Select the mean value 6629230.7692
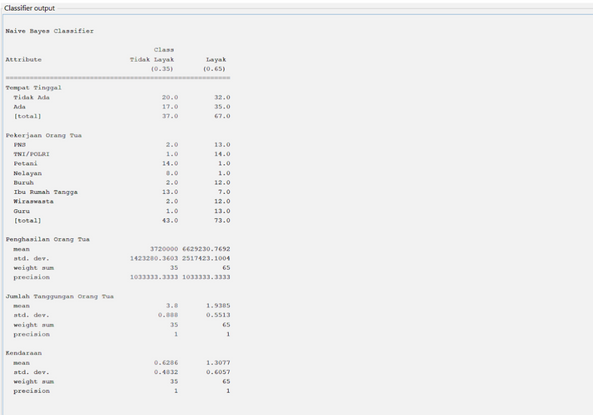The image size is (593, 415). [x=206, y=249]
